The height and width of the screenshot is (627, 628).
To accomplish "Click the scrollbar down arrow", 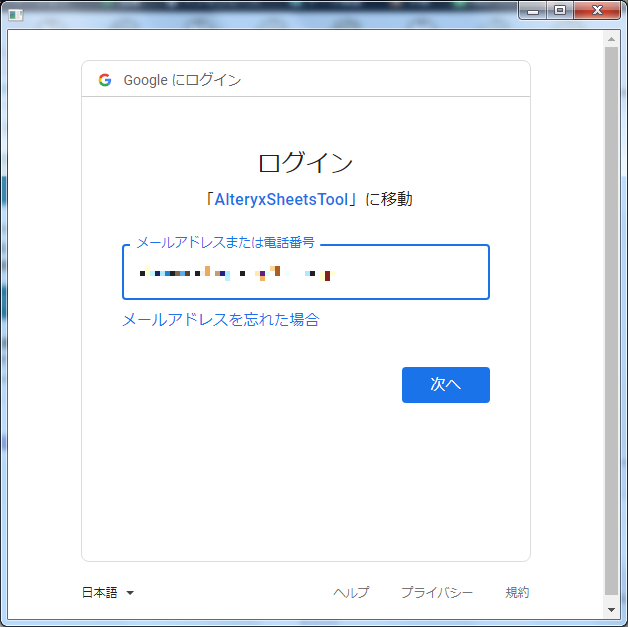I will point(611,610).
